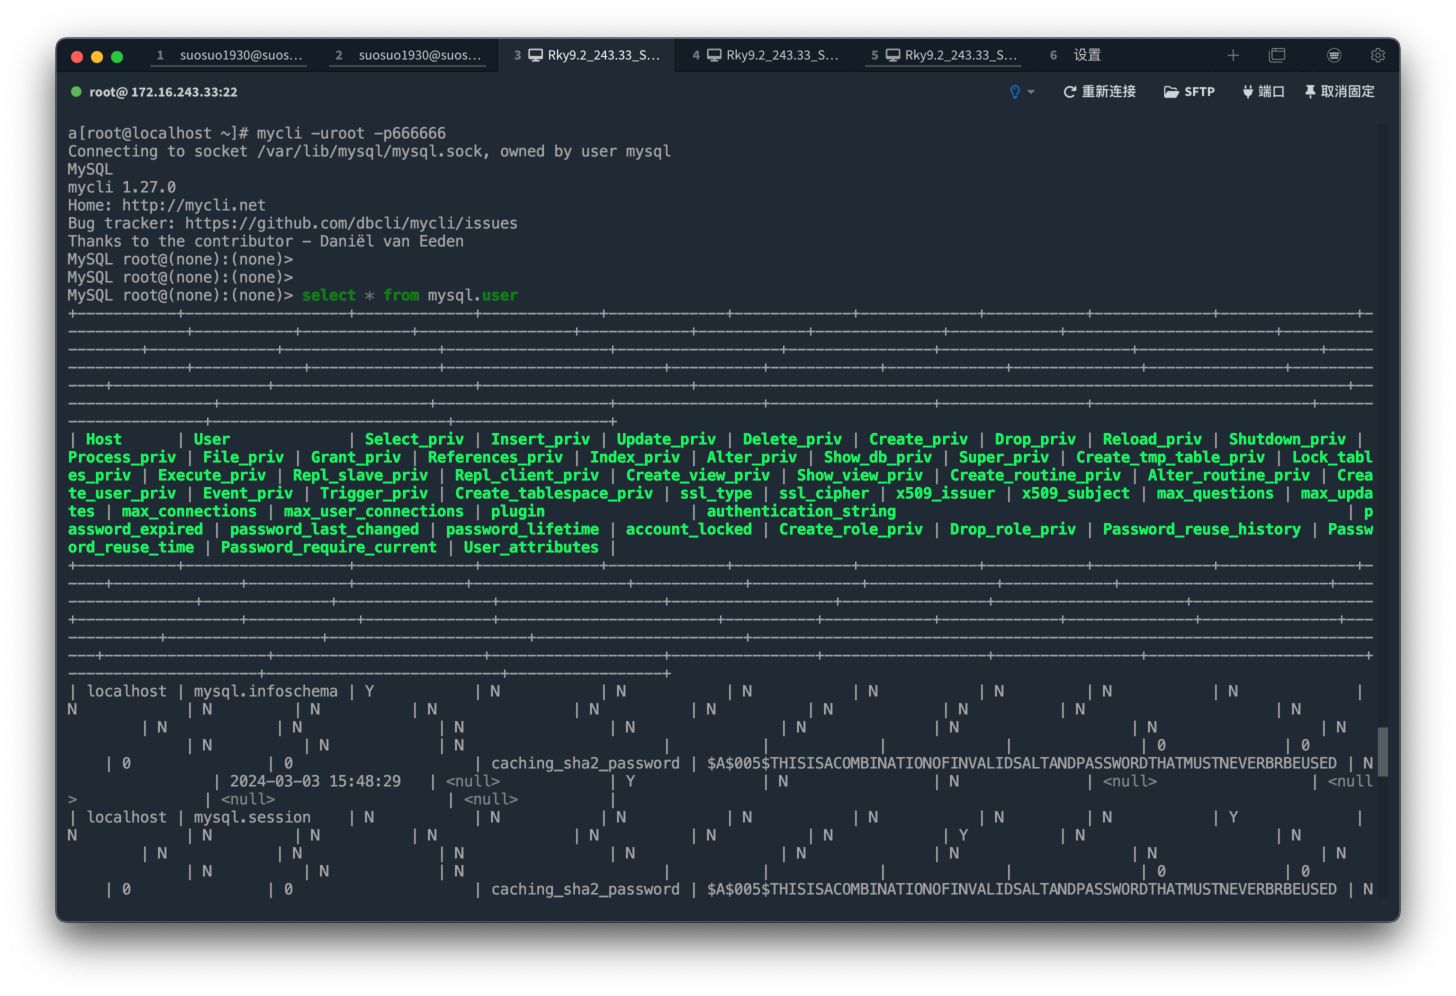Click the 'Update_priv' column header

(666, 439)
